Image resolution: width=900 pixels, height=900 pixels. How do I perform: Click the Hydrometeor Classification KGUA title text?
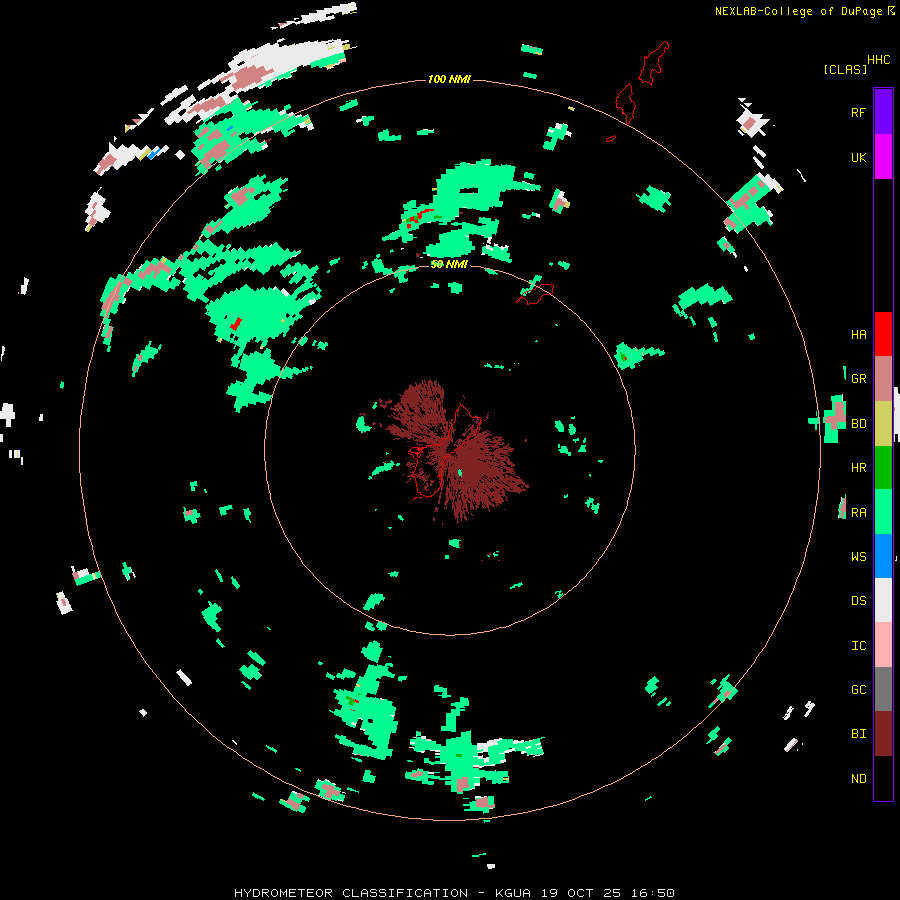[454, 893]
